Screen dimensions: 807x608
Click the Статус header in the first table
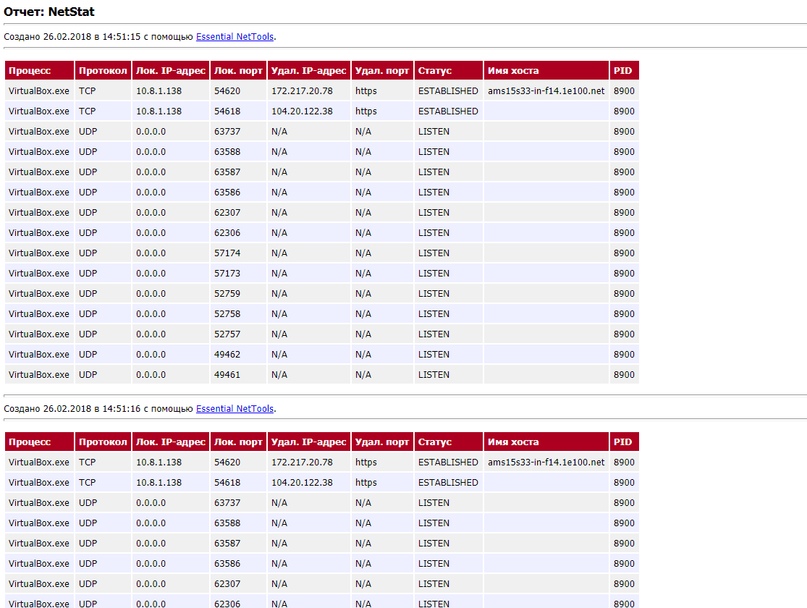[435, 71]
